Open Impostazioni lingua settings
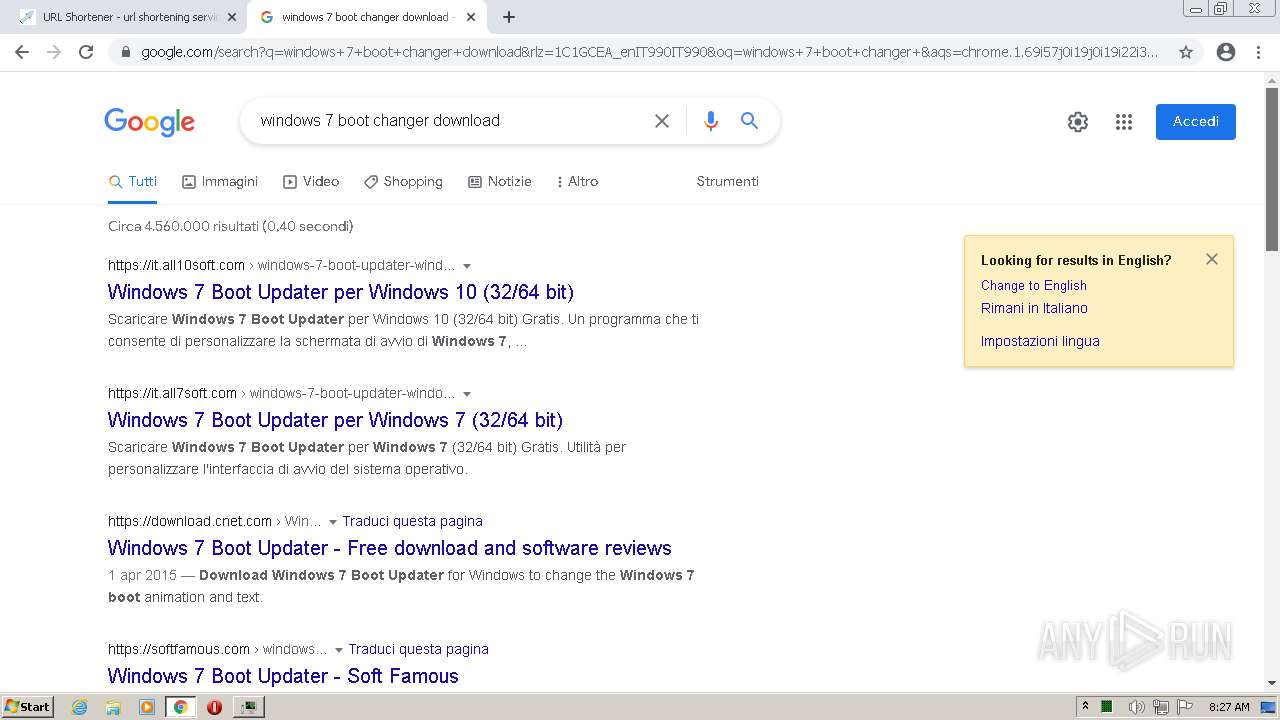 1040,342
